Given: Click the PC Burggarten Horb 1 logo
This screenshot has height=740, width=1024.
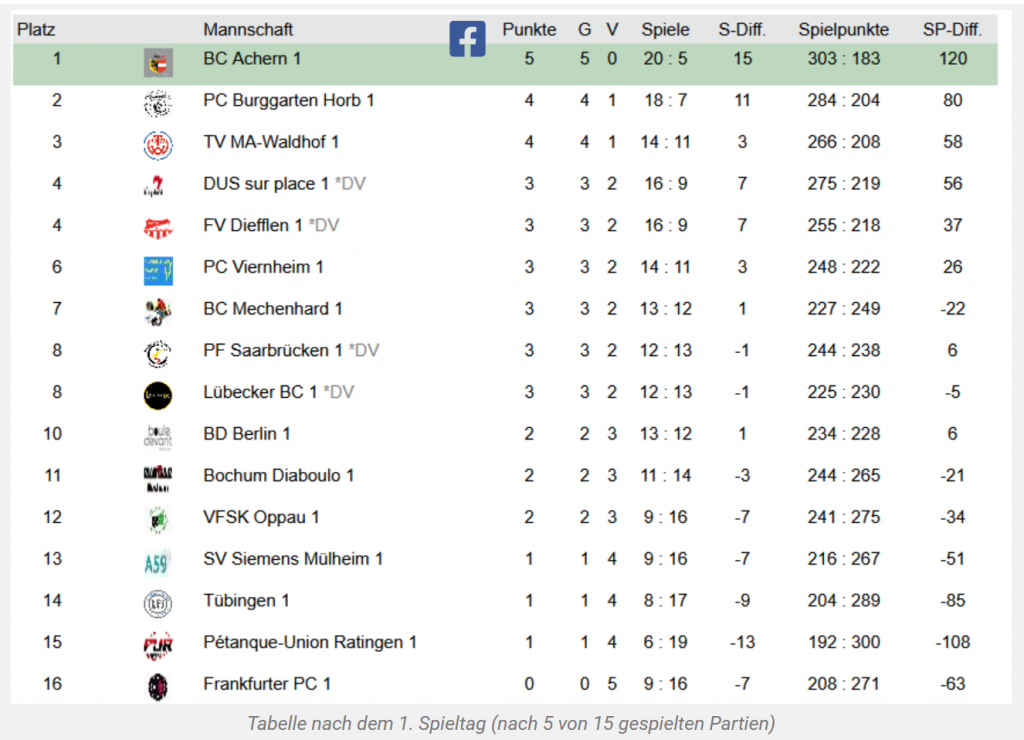Looking at the screenshot, I should point(158,103).
